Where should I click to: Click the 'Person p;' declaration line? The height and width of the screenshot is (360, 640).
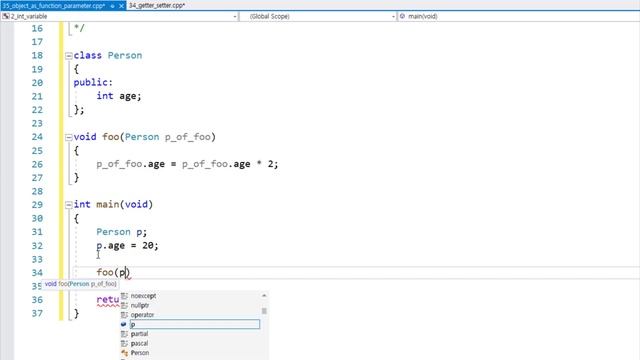pyautogui.click(x=122, y=232)
